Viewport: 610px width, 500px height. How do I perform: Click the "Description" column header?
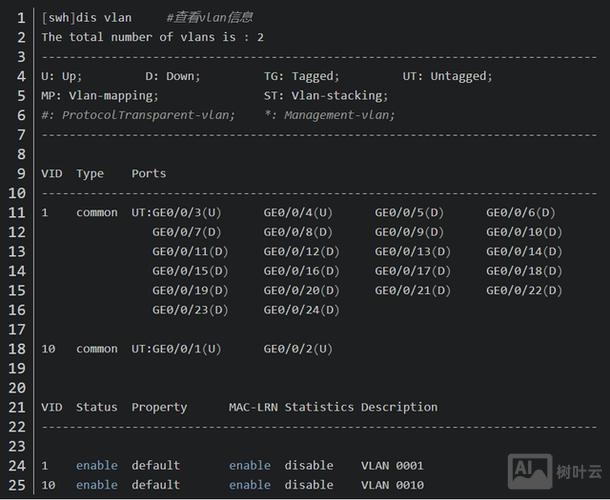[x=399, y=407]
